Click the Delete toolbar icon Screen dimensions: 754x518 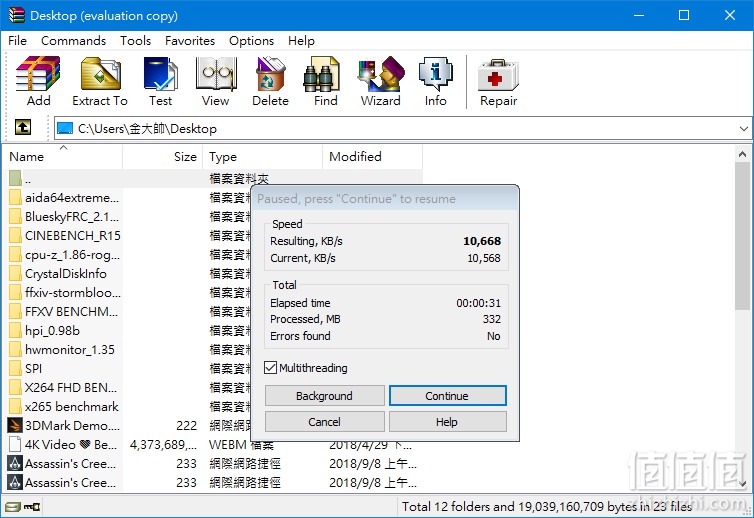pyautogui.click(x=270, y=74)
